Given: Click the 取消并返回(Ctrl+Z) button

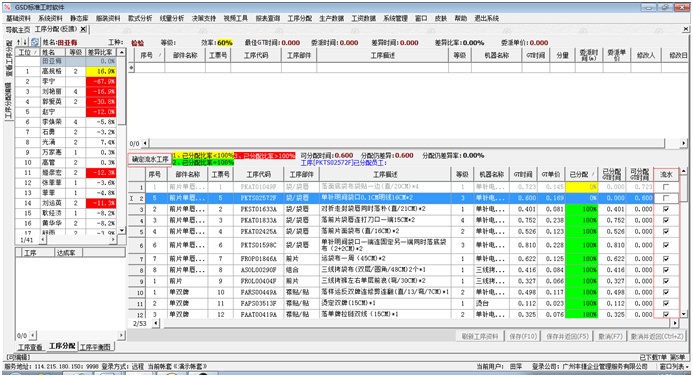Looking at the screenshot, I should point(657,336).
